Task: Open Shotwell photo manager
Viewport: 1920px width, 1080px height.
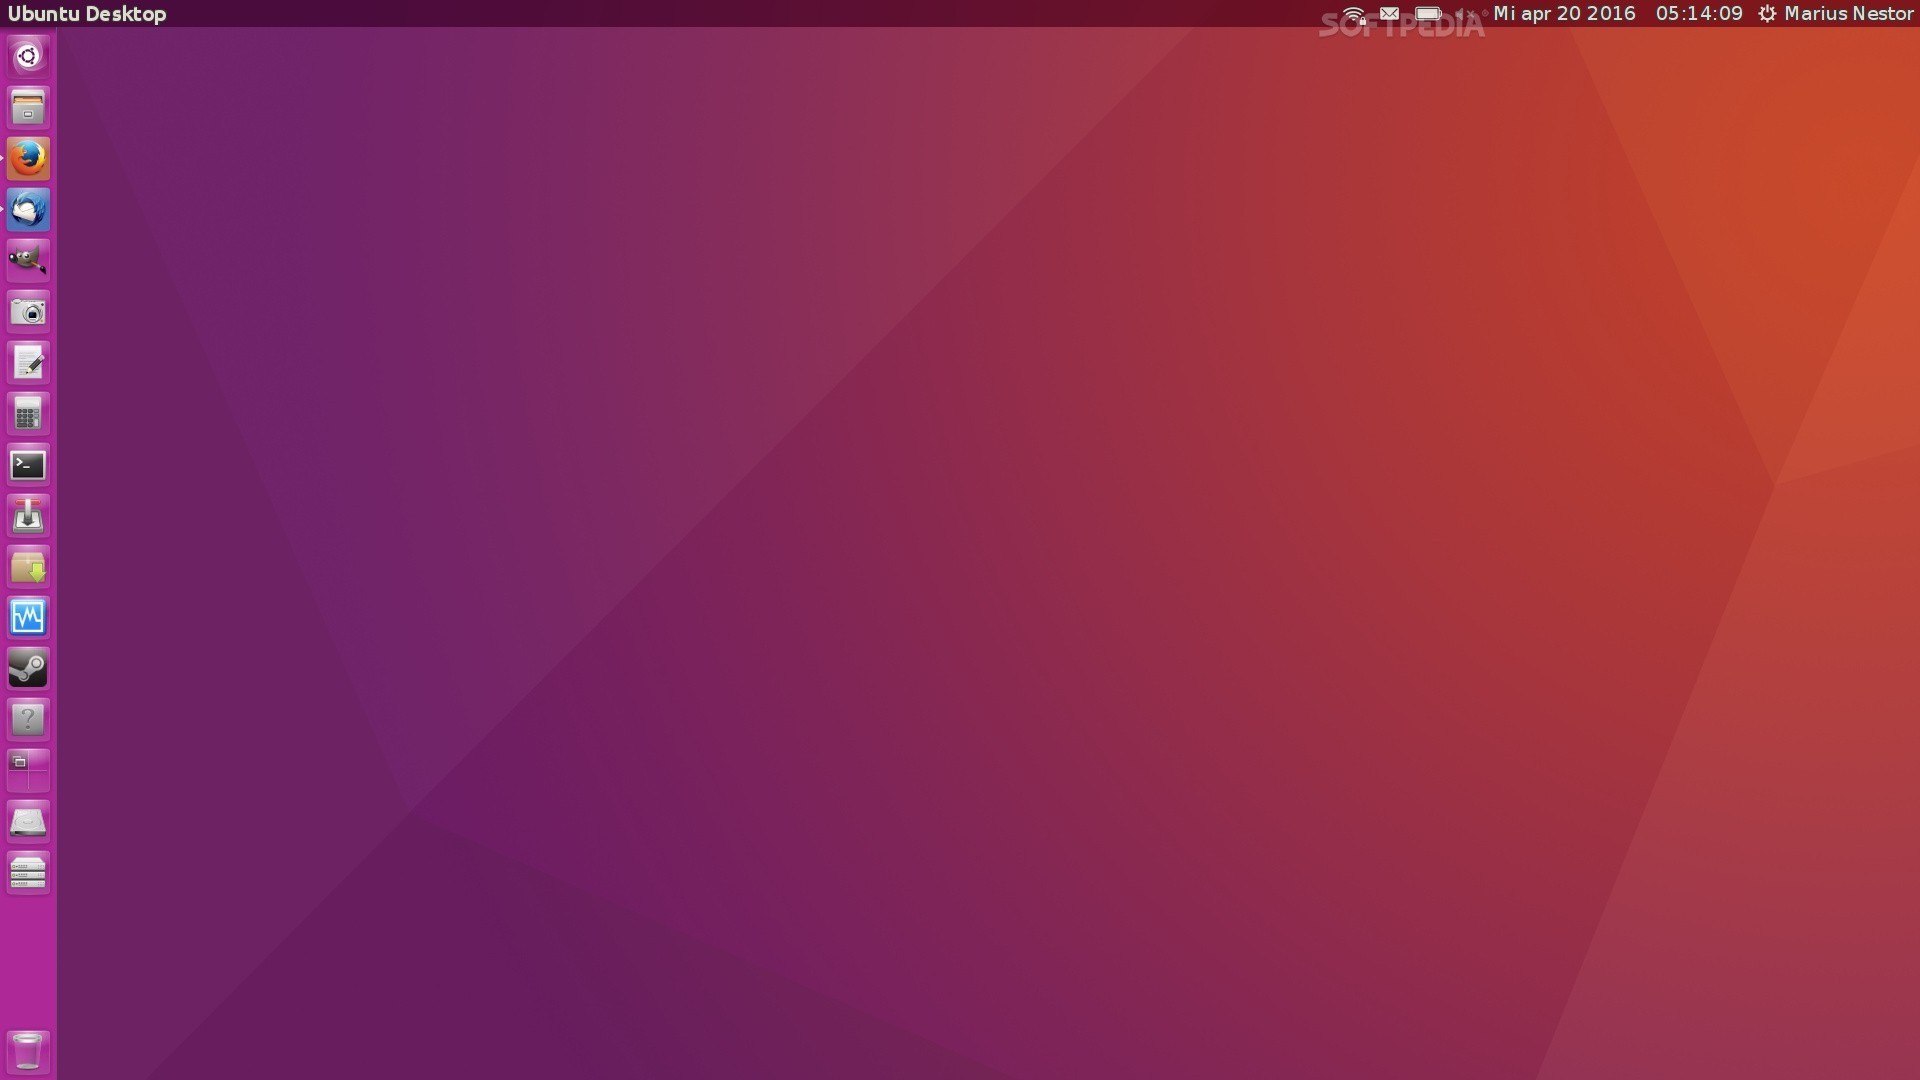Action: point(28,311)
